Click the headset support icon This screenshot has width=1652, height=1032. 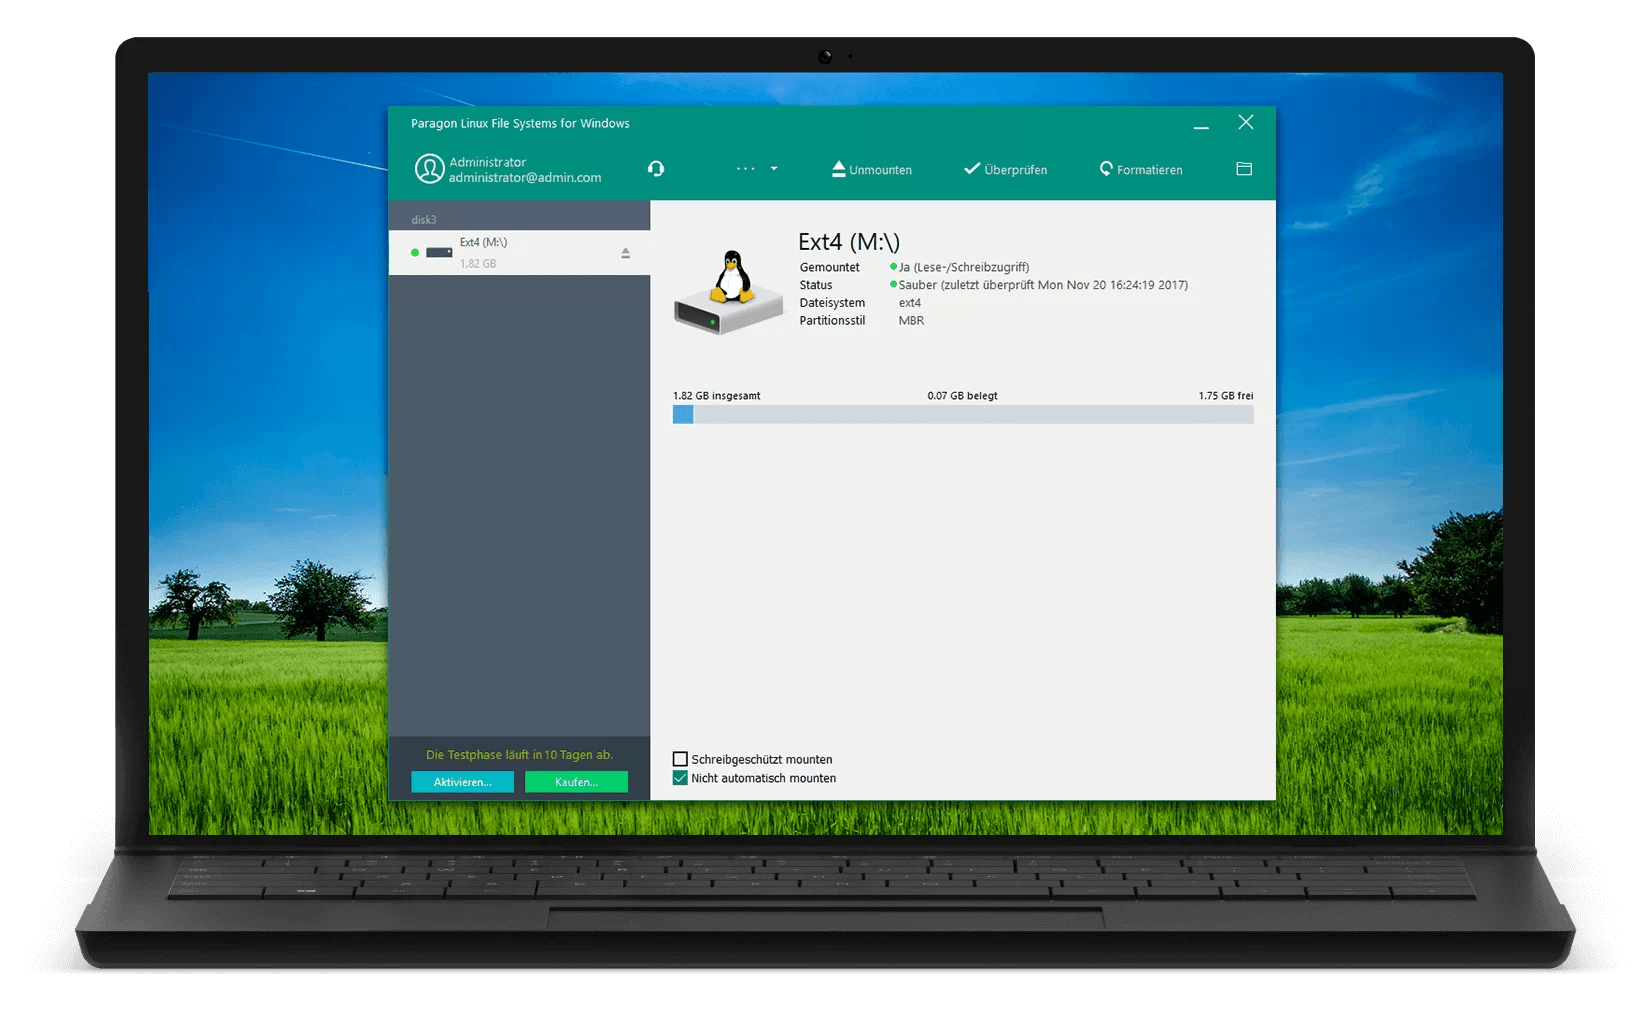[656, 168]
